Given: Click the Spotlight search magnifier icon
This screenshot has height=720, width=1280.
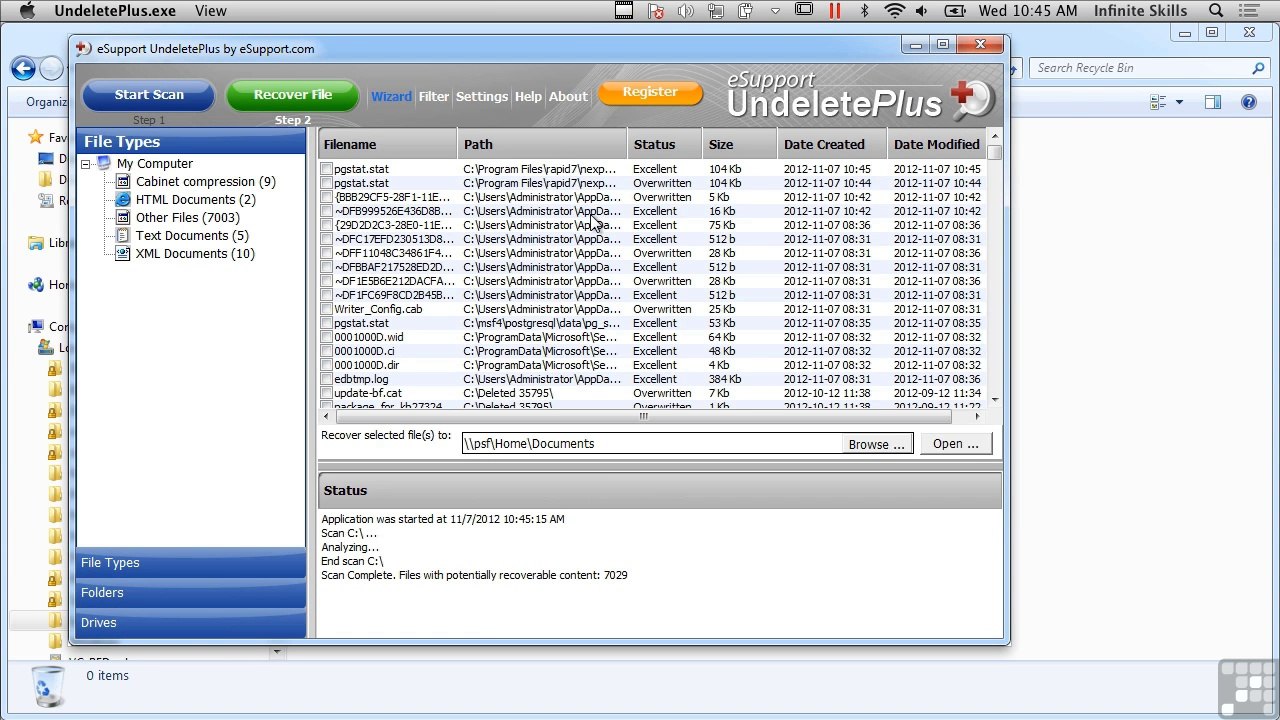Looking at the screenshot, I should [x=1216, y=11].
